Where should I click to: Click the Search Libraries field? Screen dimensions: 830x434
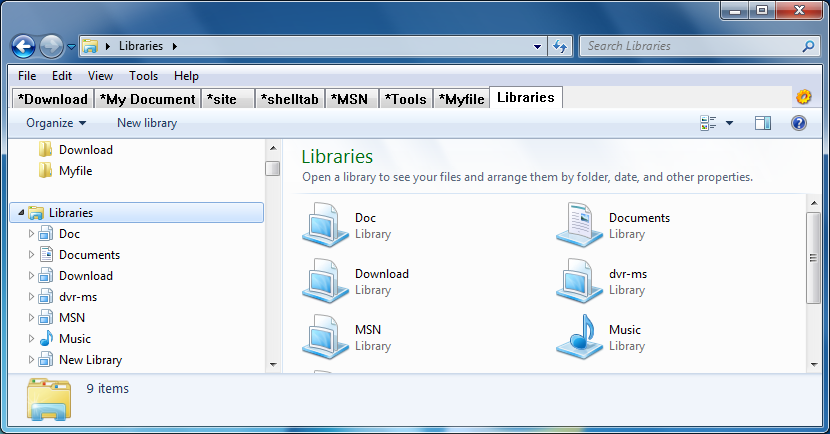[700, 46]
